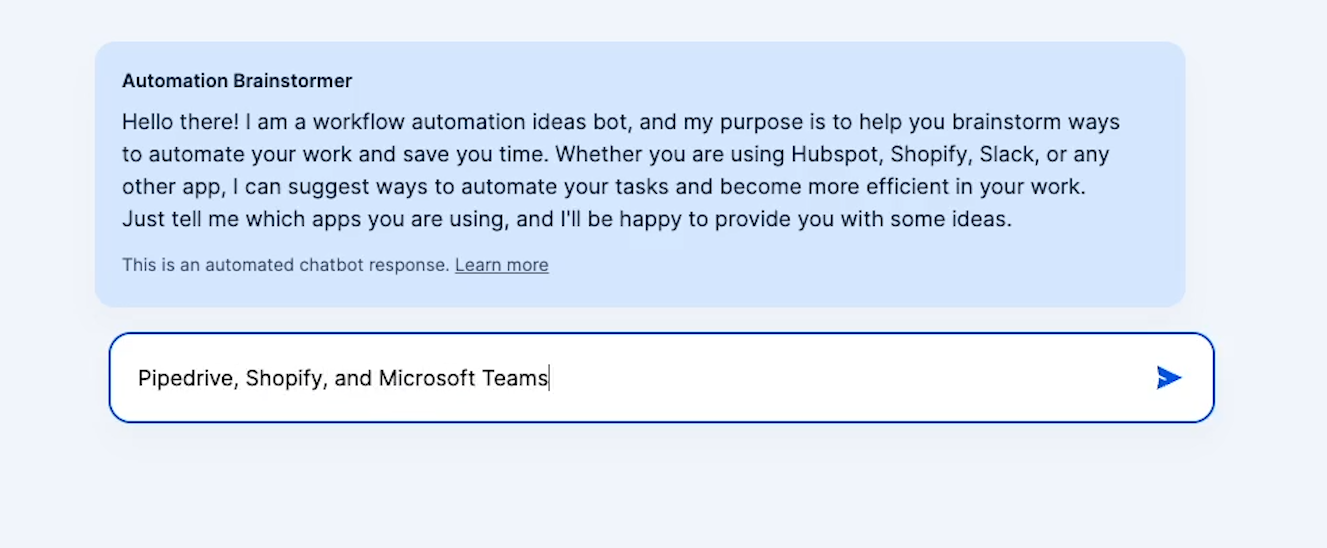
Task: Focus the chat message input field
Action: point(661,378)
